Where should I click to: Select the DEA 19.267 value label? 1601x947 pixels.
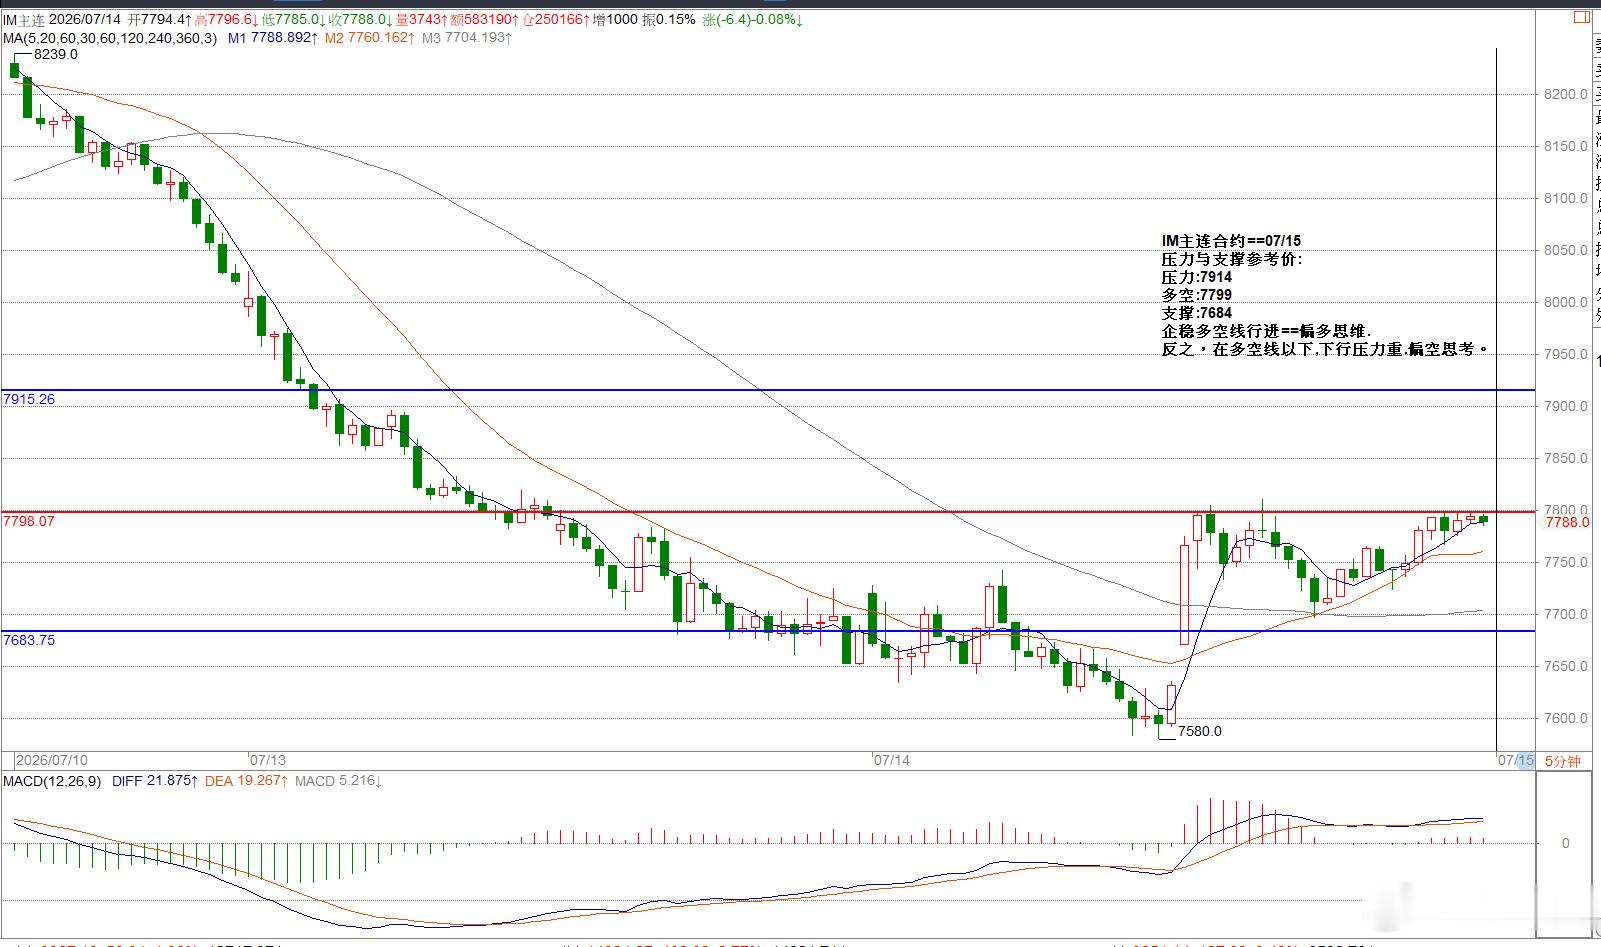click(246, 781)
